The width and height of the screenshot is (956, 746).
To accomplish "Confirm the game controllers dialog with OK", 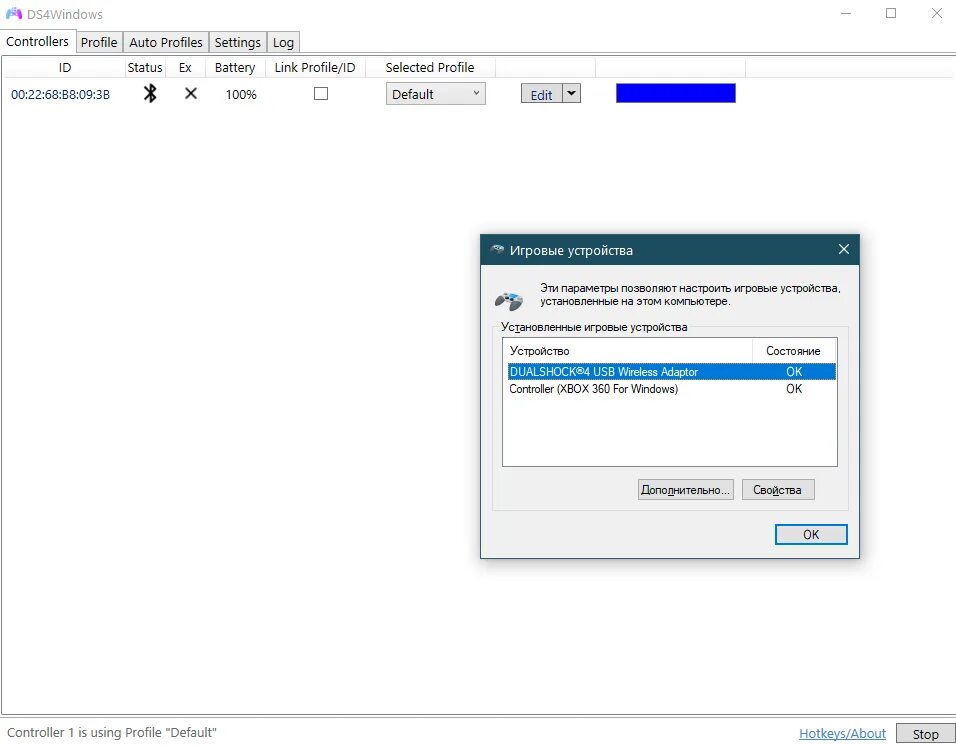I will point(811,535).
